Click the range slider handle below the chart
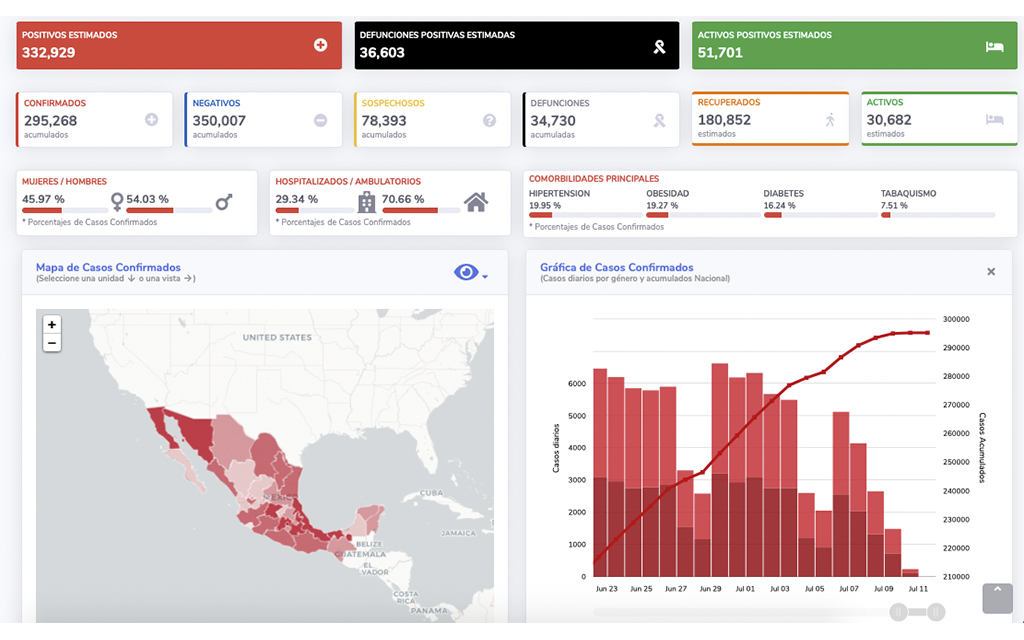The width and height of the screenshot is (1024, 640). pyautogui.click(x=900, y=611)
